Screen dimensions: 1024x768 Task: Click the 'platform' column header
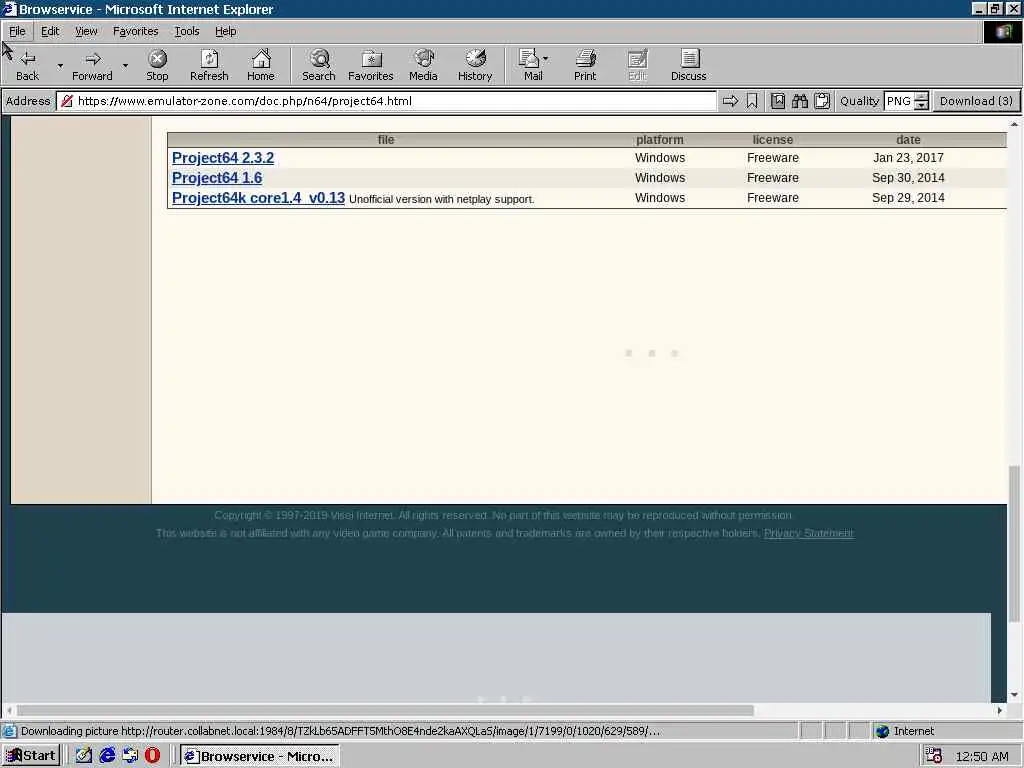pyautogui.click(x=660, y=140)
